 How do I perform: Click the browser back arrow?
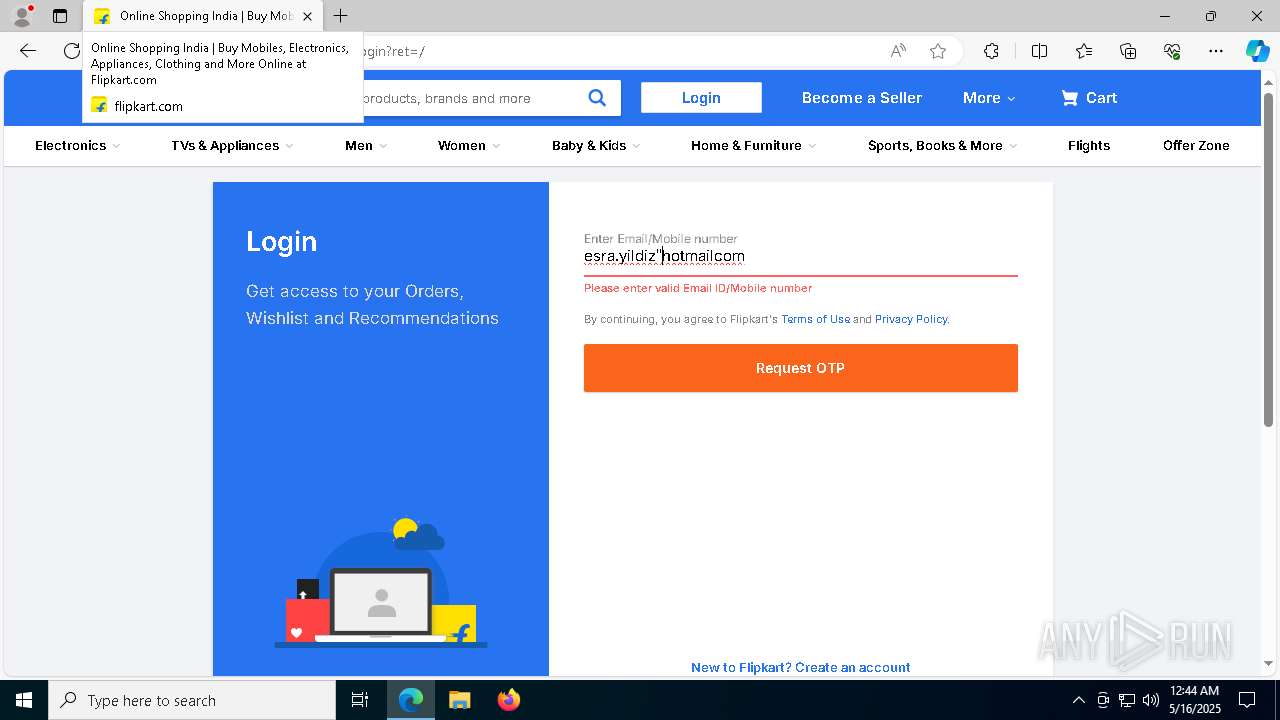pos(28,51)
